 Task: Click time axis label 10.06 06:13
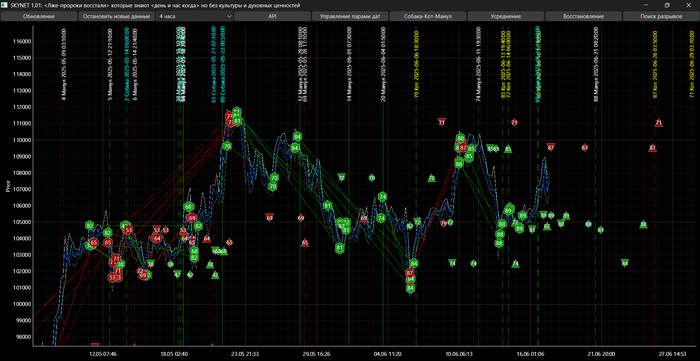click(458, 354)
